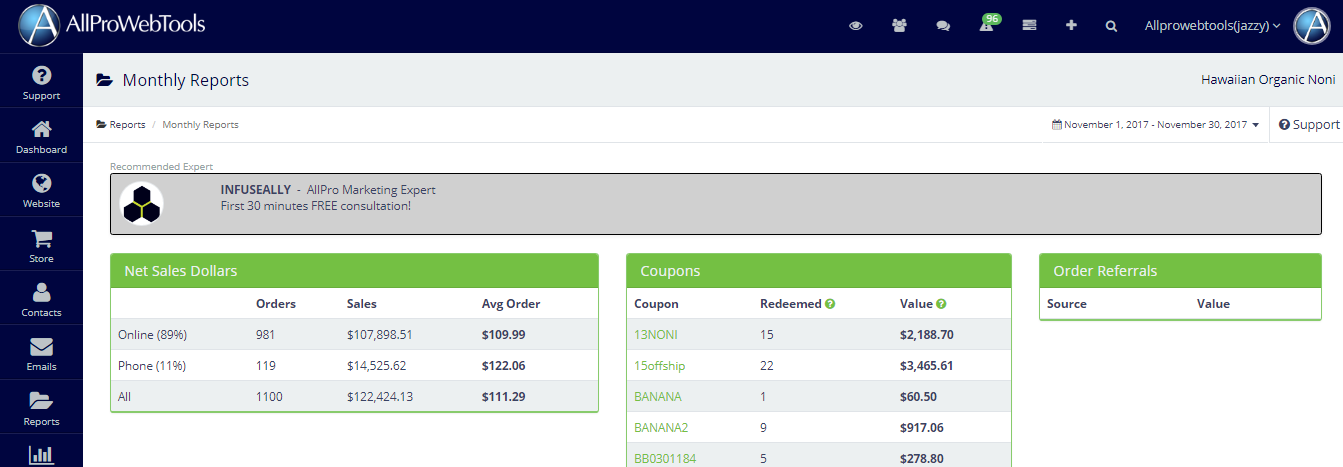This screenshot has height=467, width=1343.
Task: Click the $109.99 average order value
Action: pos(504,335)
